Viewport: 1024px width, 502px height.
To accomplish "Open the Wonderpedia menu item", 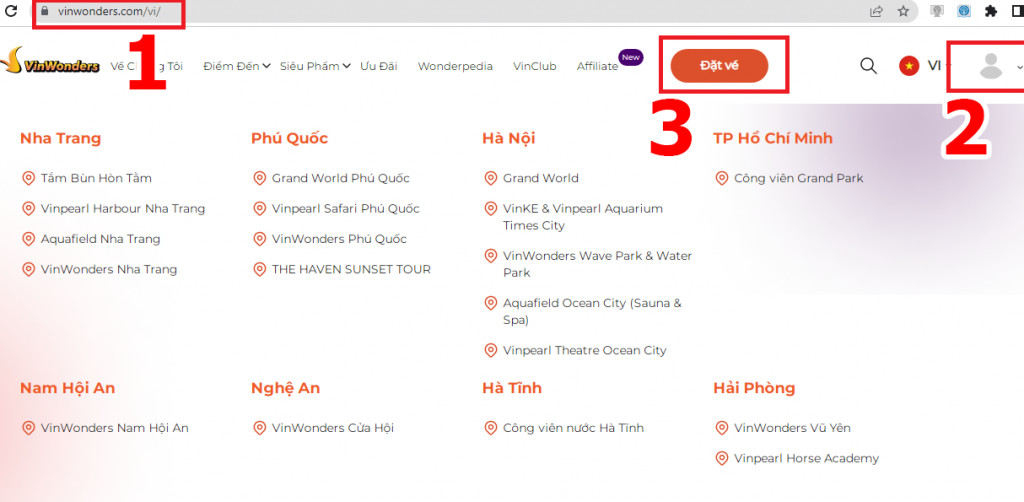I will click(455, 66).
